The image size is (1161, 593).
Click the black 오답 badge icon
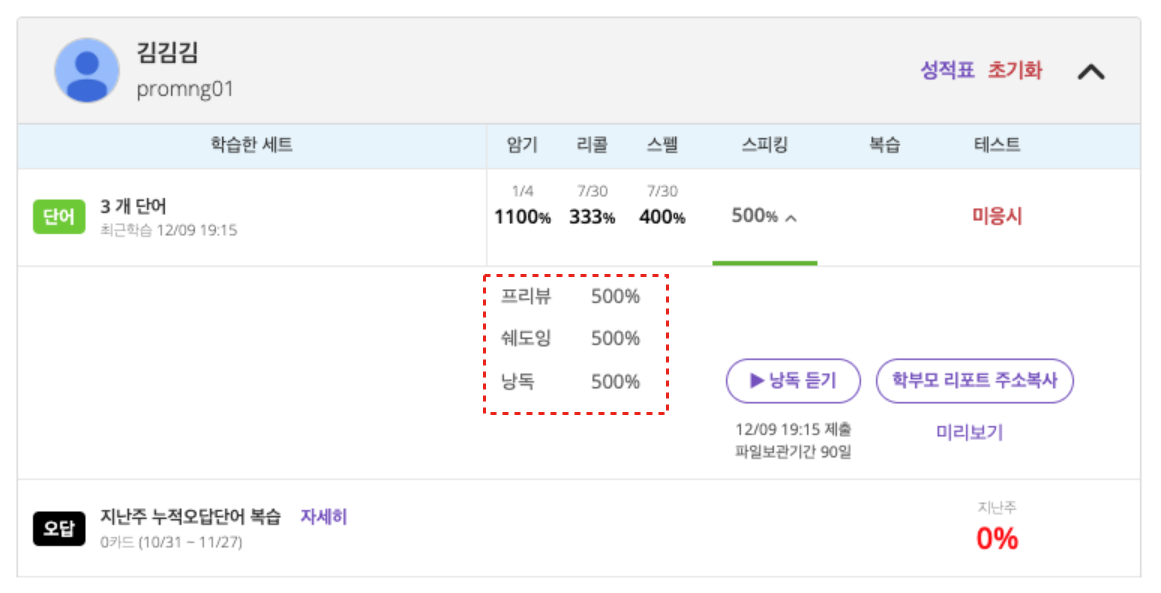58,529
